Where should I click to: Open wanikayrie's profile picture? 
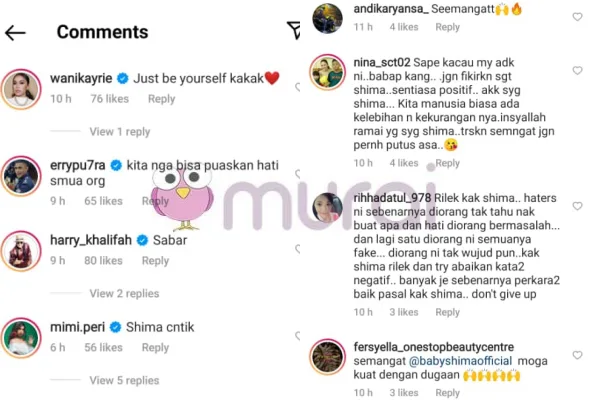(x=21, y=89)
